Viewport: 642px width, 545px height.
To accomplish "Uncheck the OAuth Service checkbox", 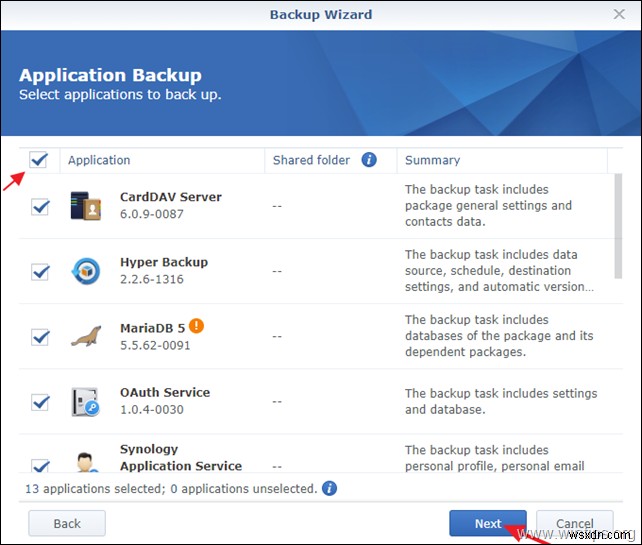I will click(x=40, y=402).
